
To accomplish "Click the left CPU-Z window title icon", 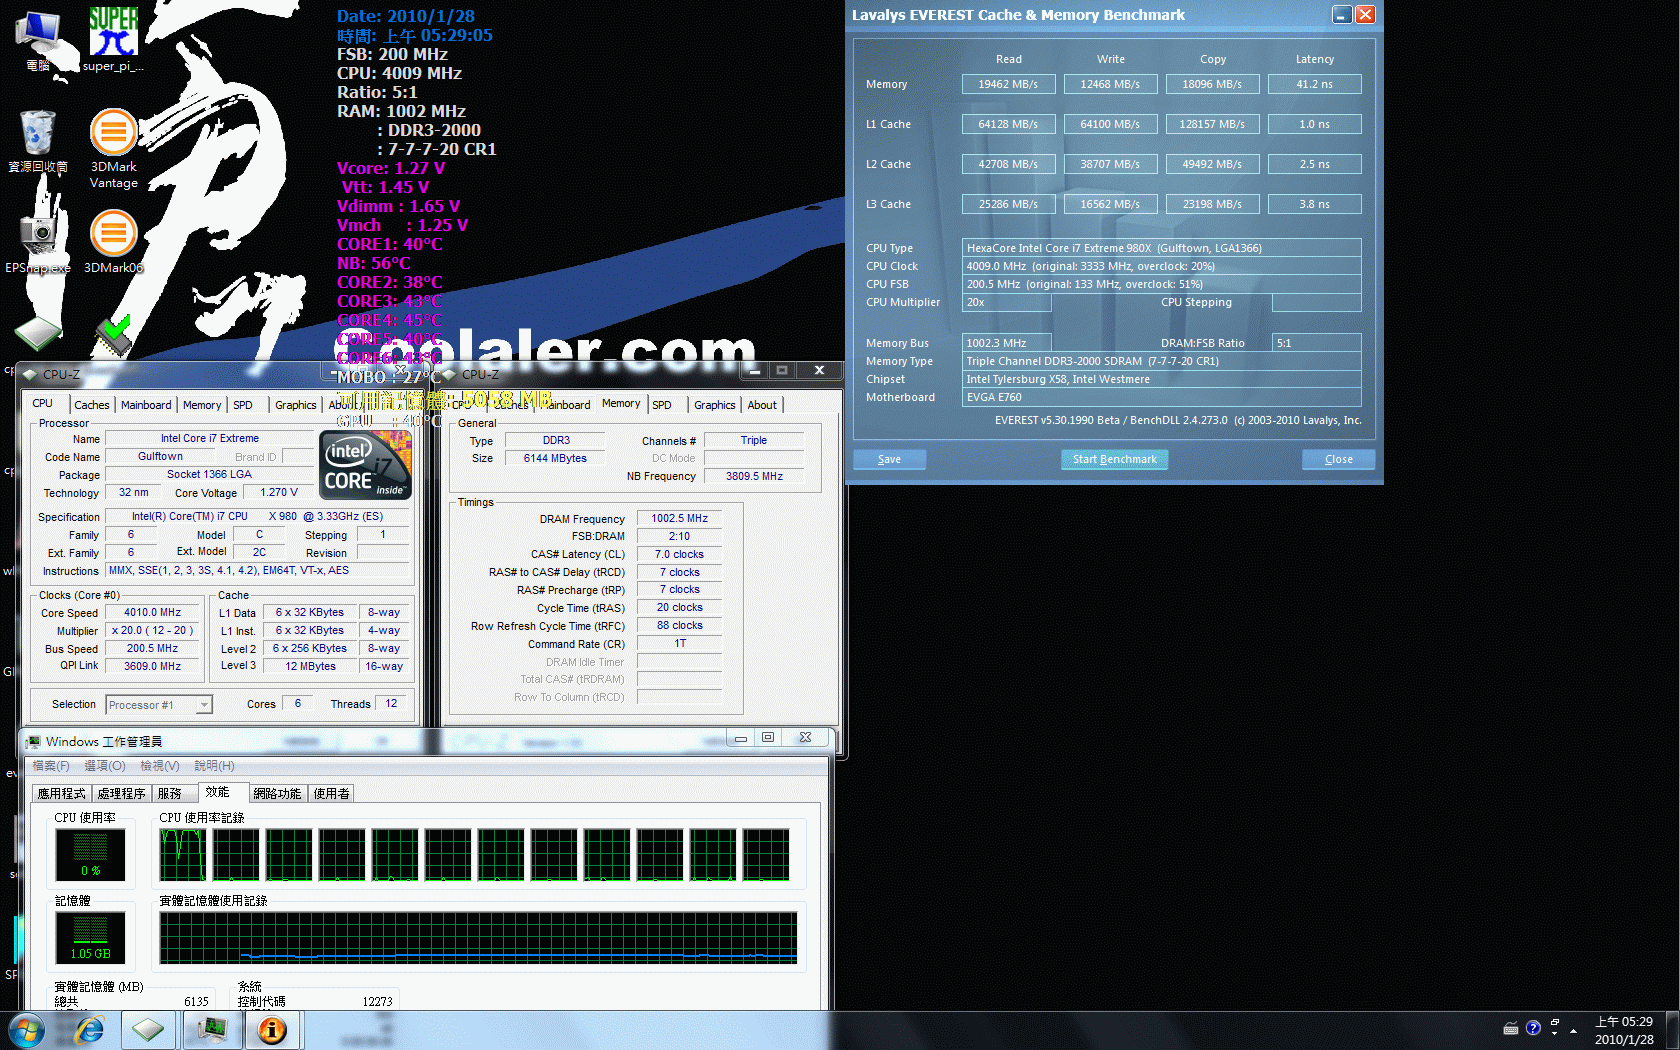I will click(x=30, y=375).
